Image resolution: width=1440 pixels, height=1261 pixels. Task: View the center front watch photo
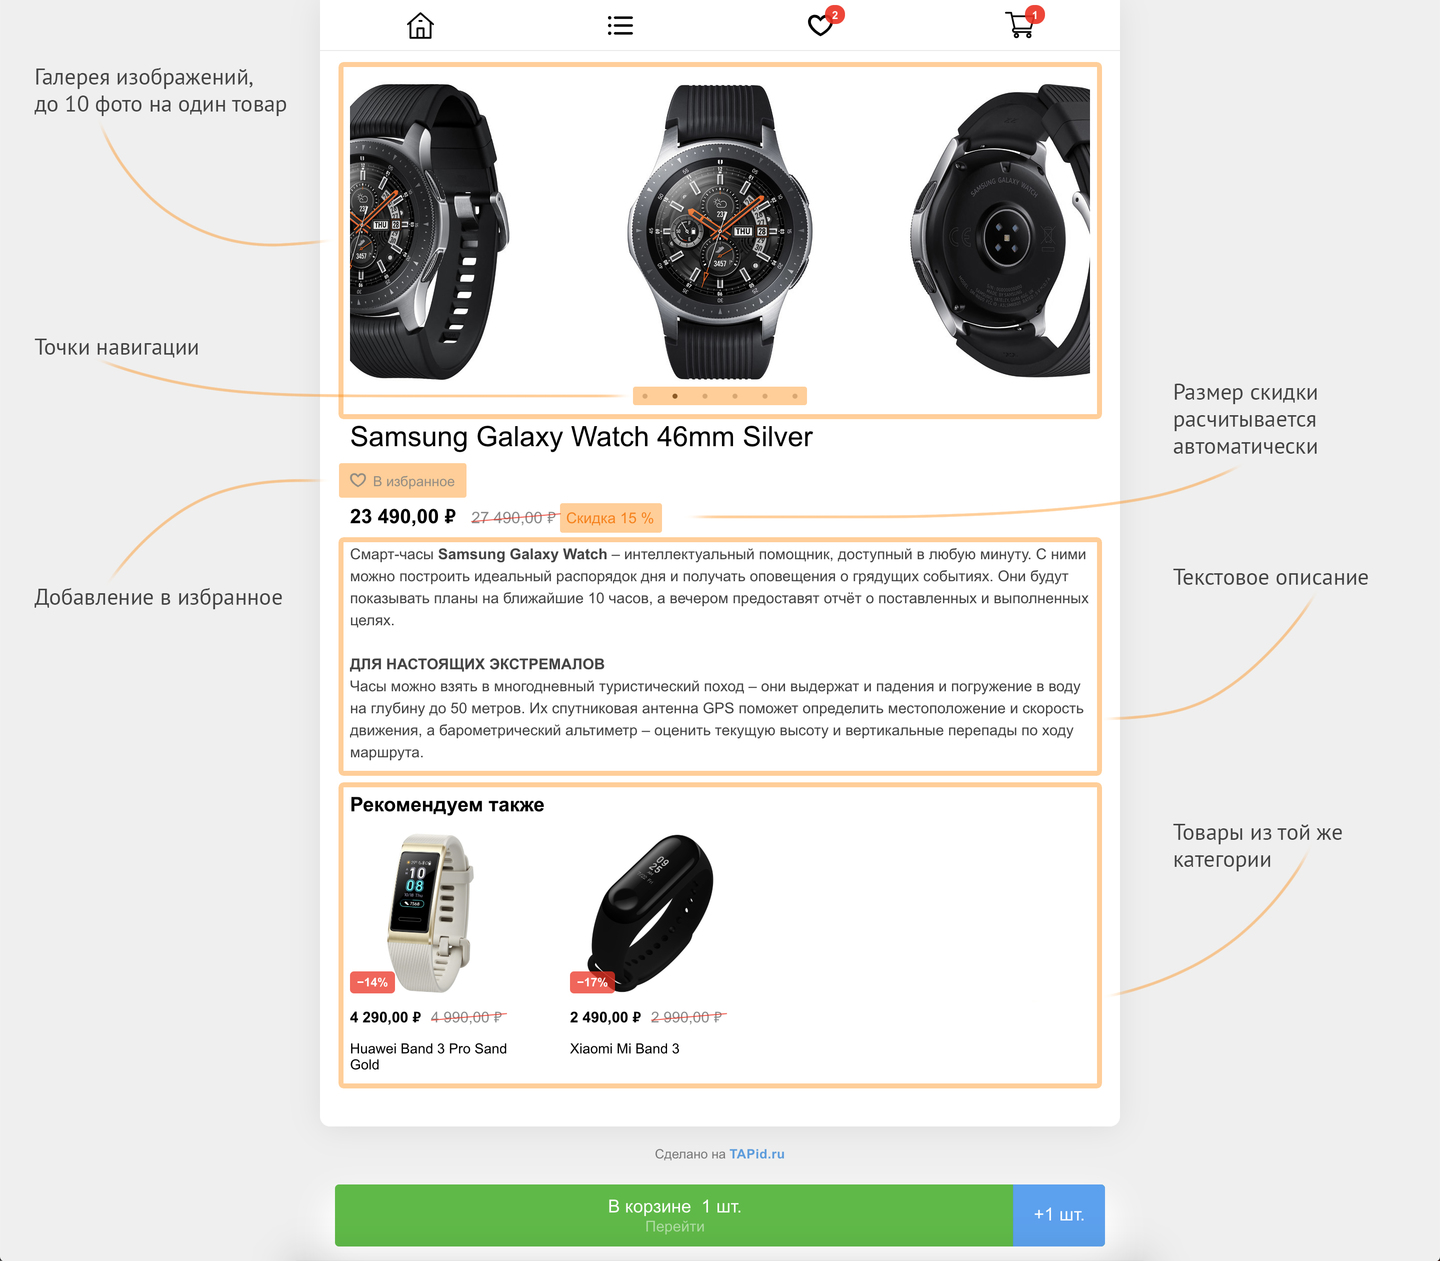tap(720, 232)
